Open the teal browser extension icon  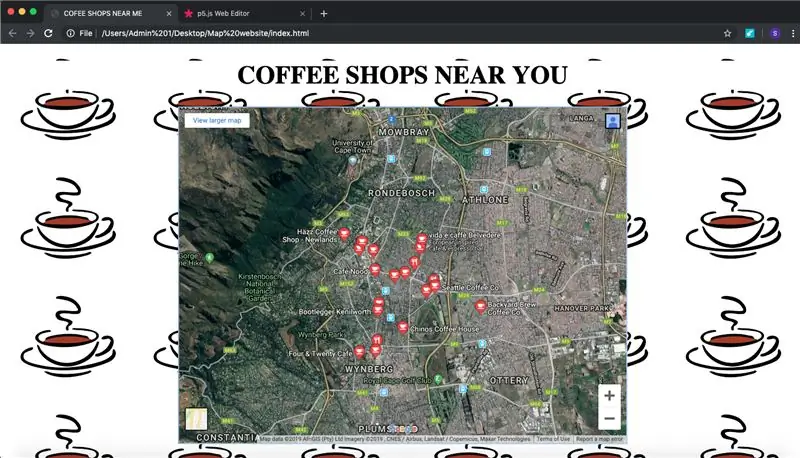point(749,33)
